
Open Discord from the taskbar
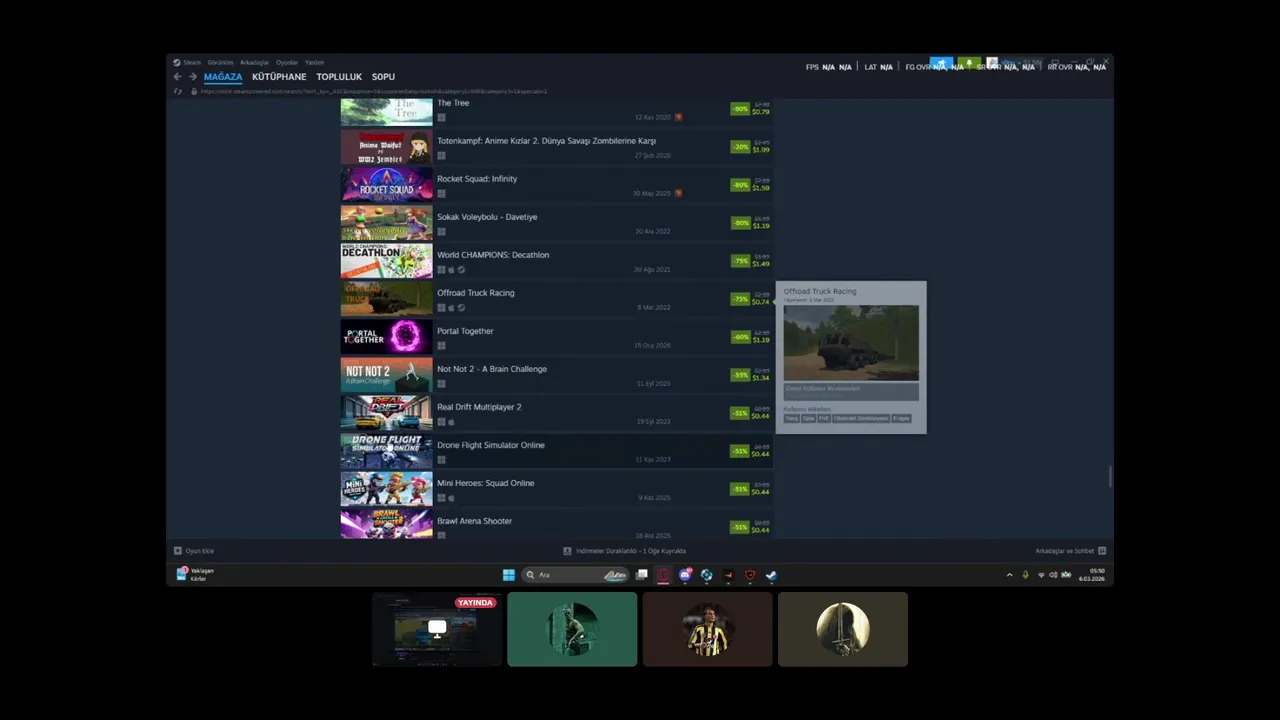685,575
